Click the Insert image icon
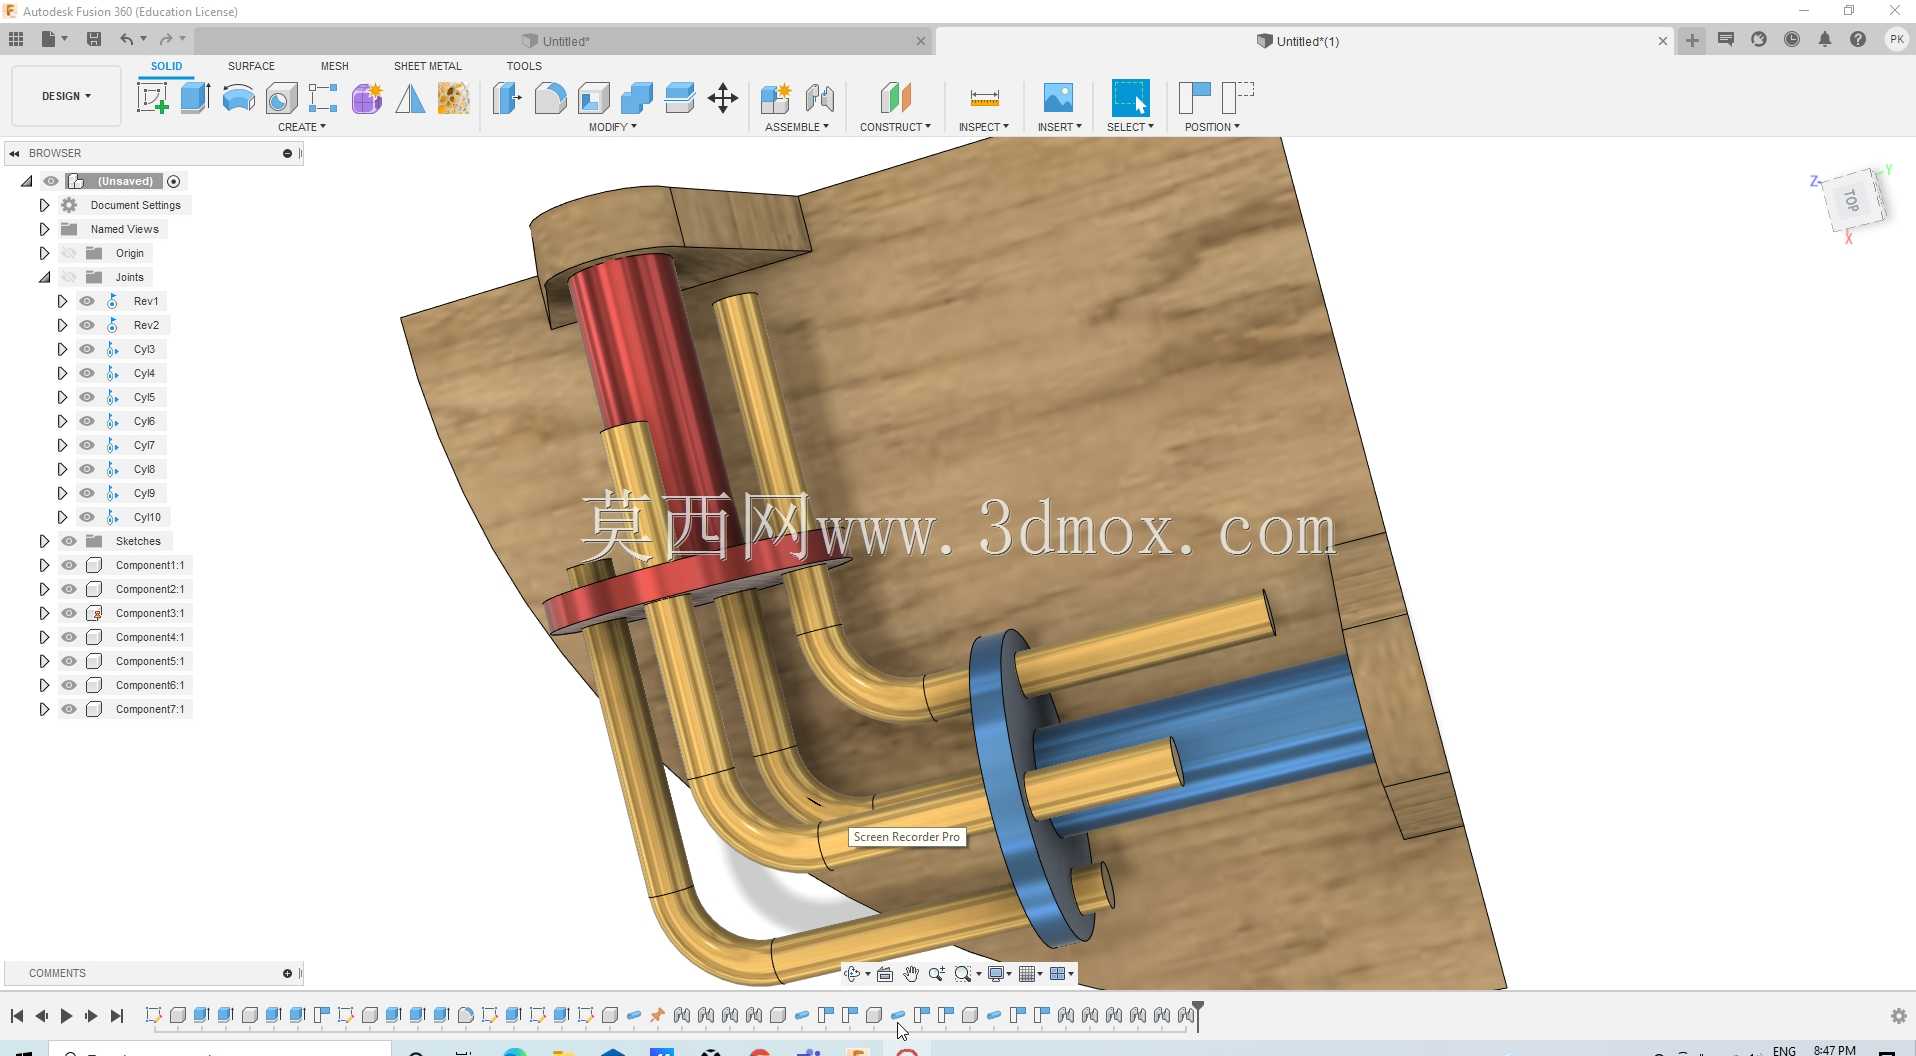Screen dimensions: 1916x1056 [x=1058, y=98]
